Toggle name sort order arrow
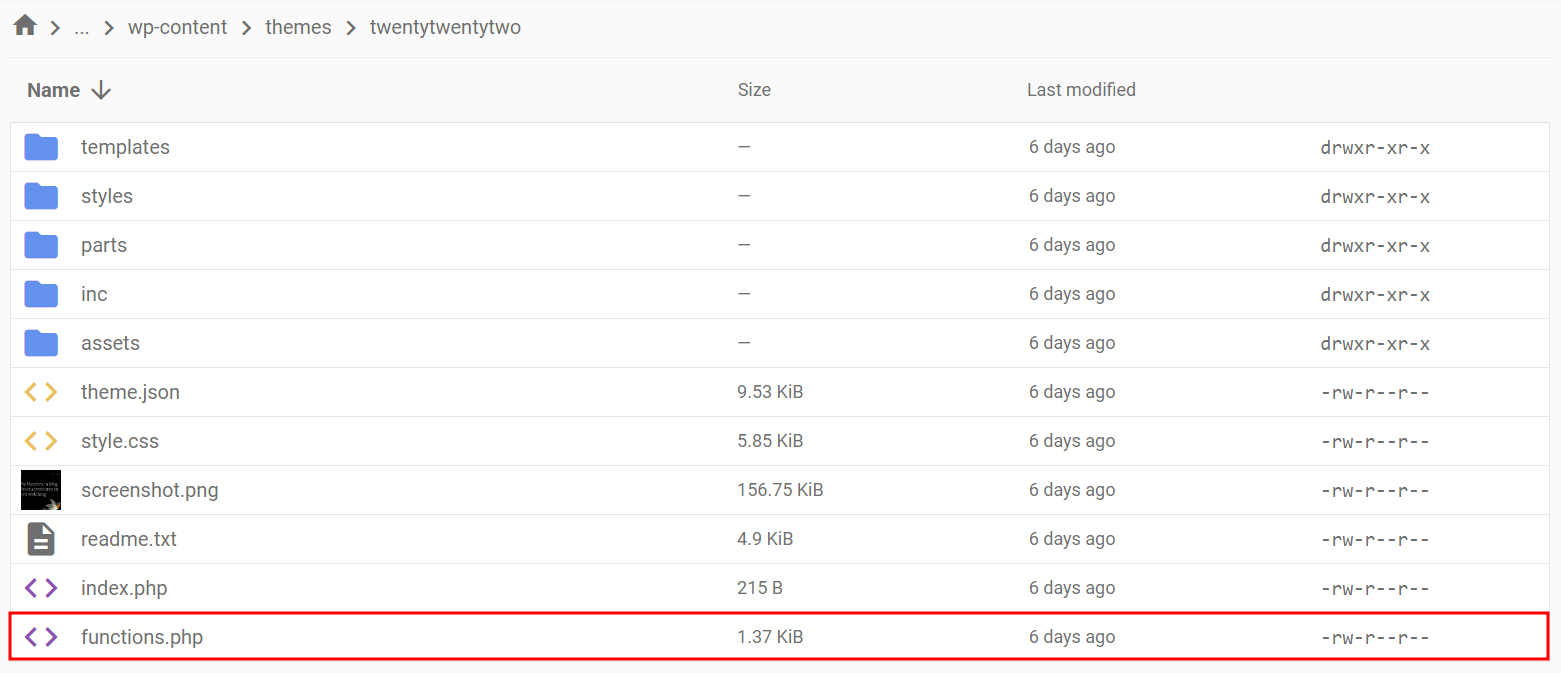This screenshot has width=1561, height=673. 101,90
